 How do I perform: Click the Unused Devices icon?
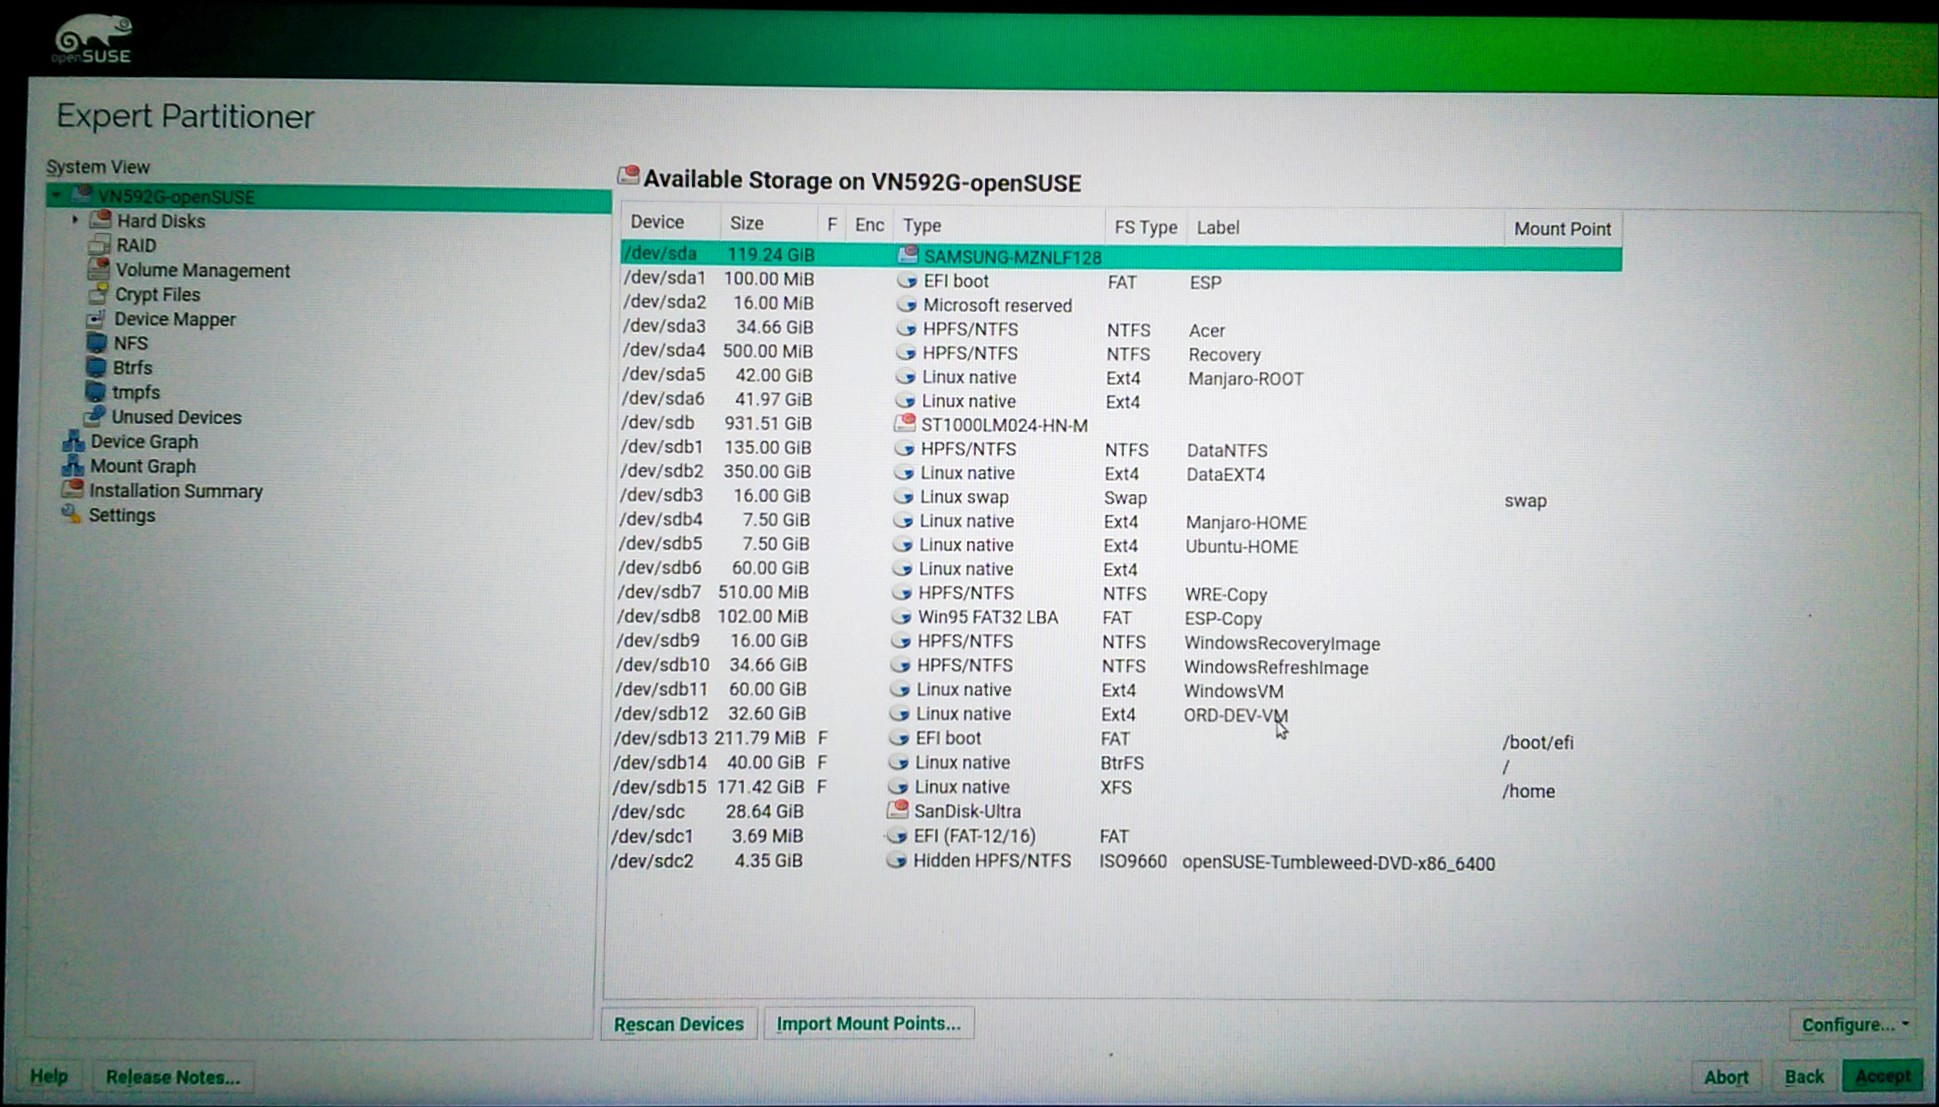pos(95,416)
